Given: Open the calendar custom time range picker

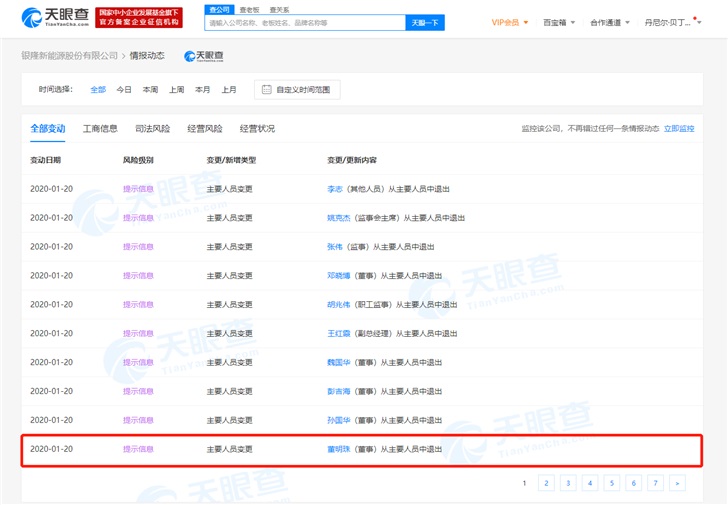Looking at the screenshot, I should 297,90.
